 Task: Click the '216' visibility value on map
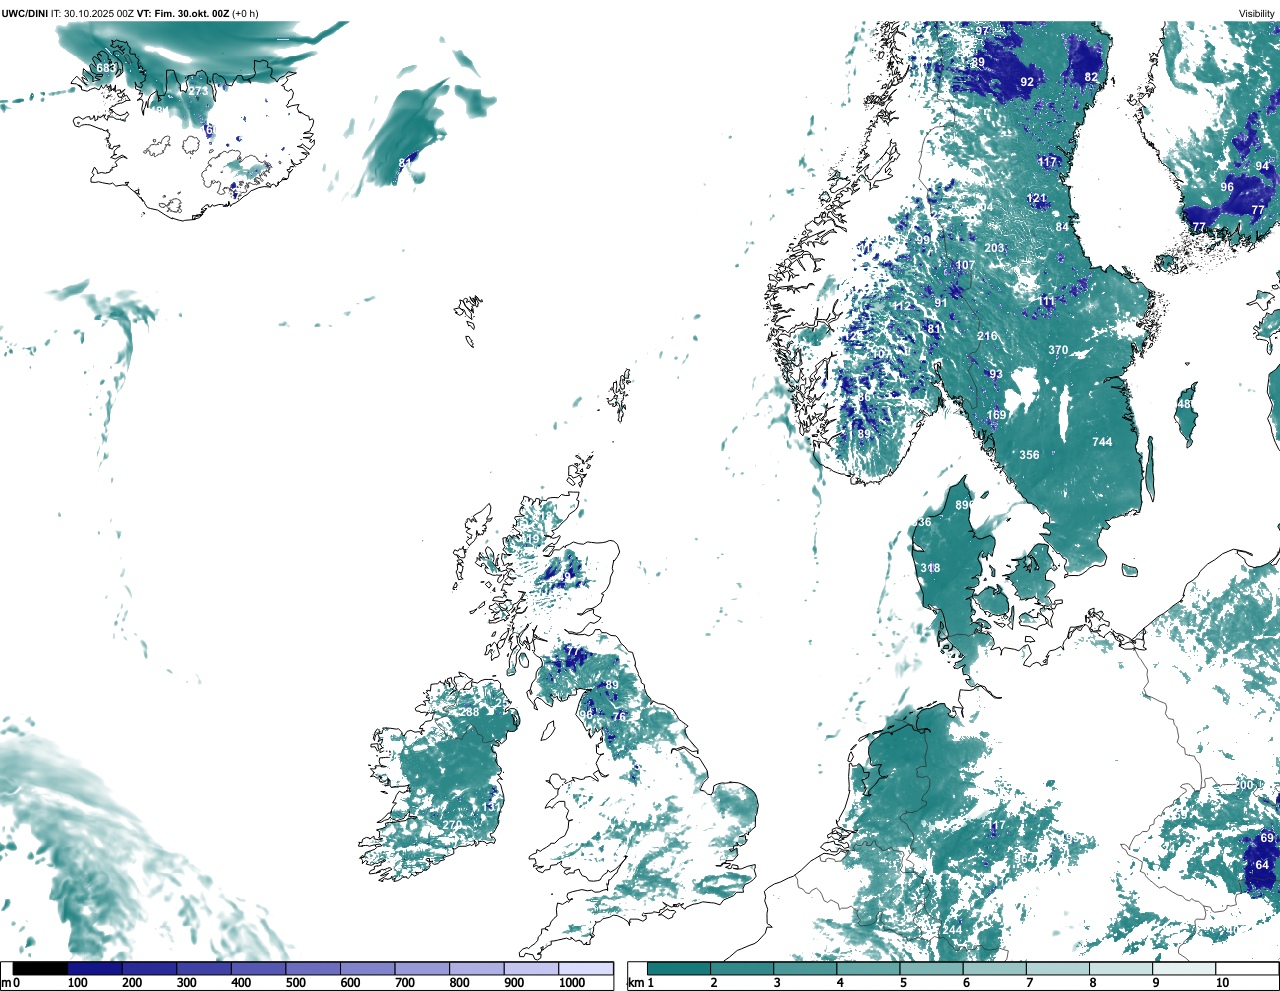pyautogui.click(x=987, y=337)
